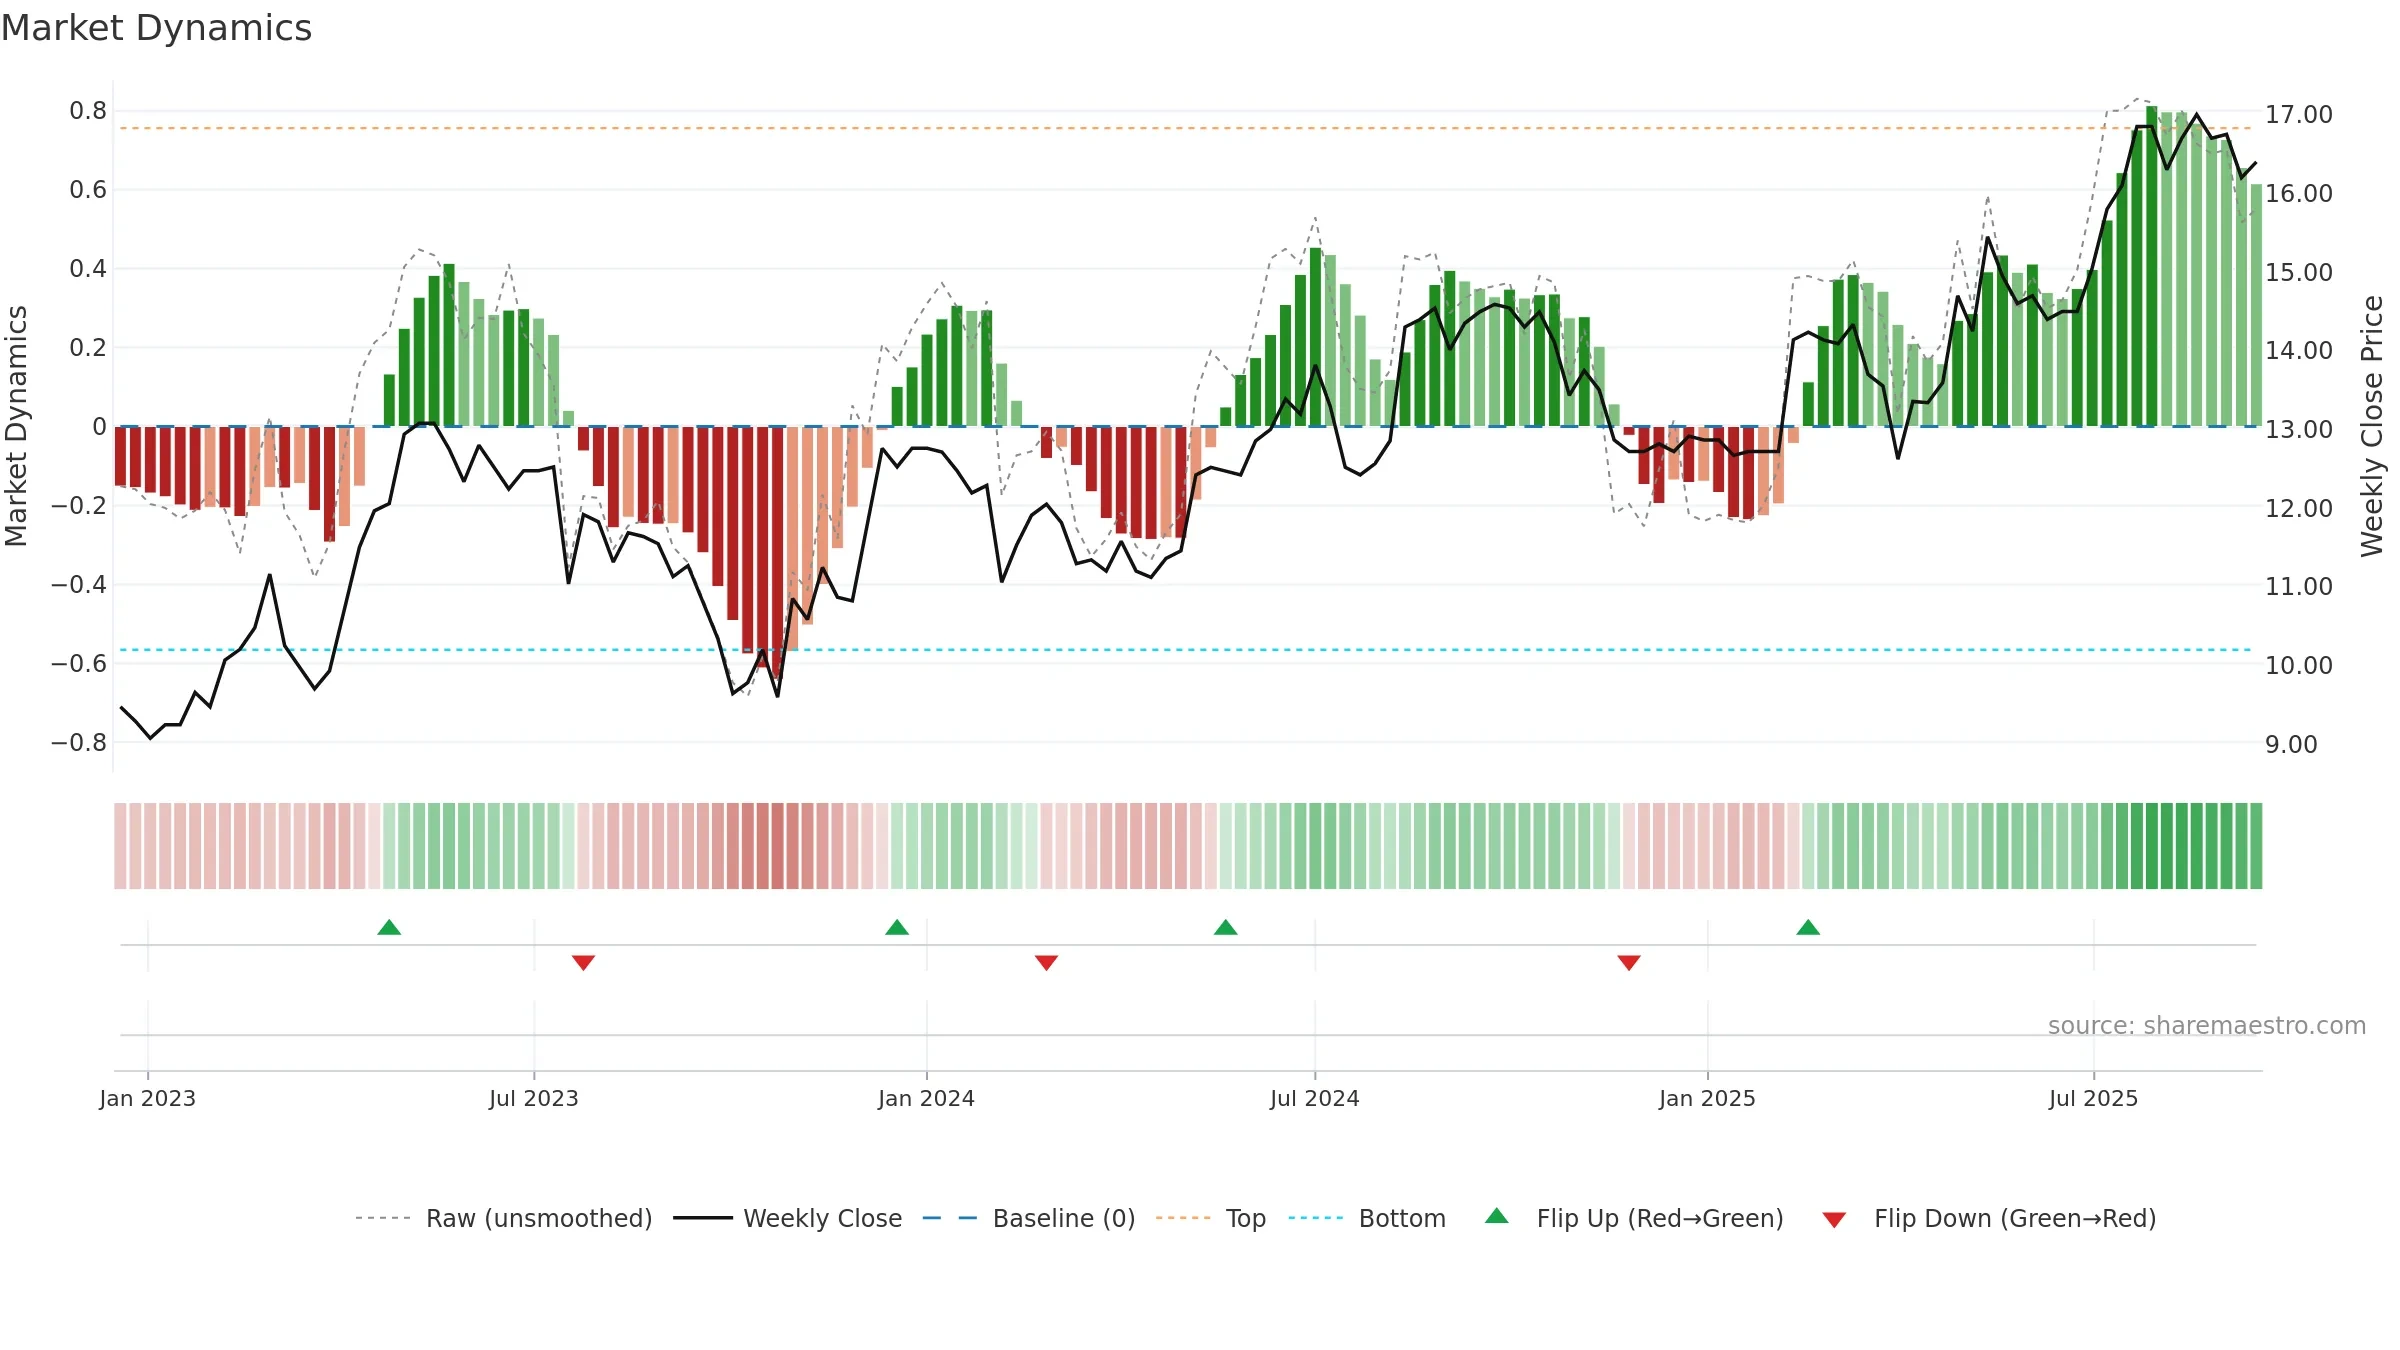The image size is (2400, 1350).
Task: Click the Jul 2023 axis label
Action: pyautogui.click(x=534, y=1098)
